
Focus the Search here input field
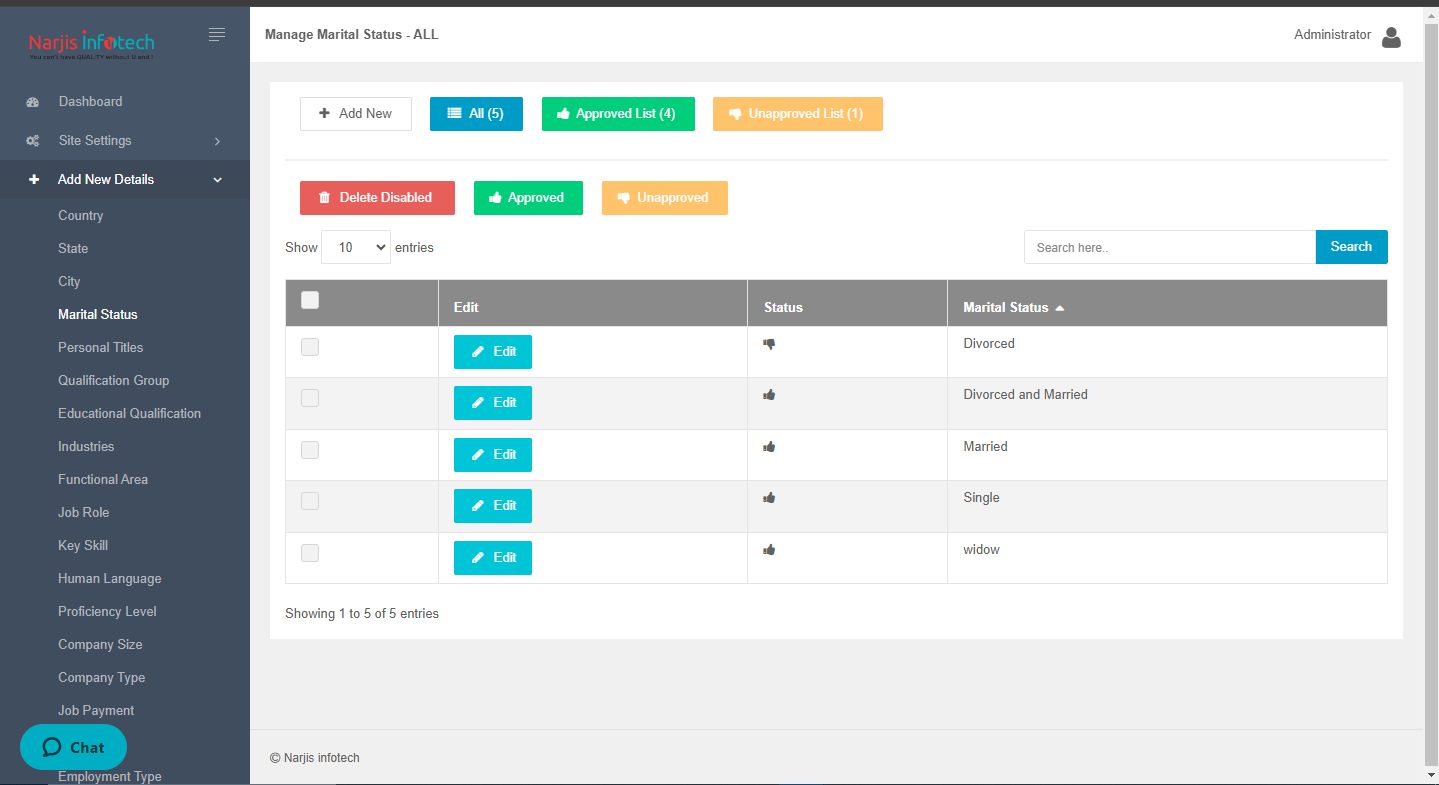[x=1170, y=247]
